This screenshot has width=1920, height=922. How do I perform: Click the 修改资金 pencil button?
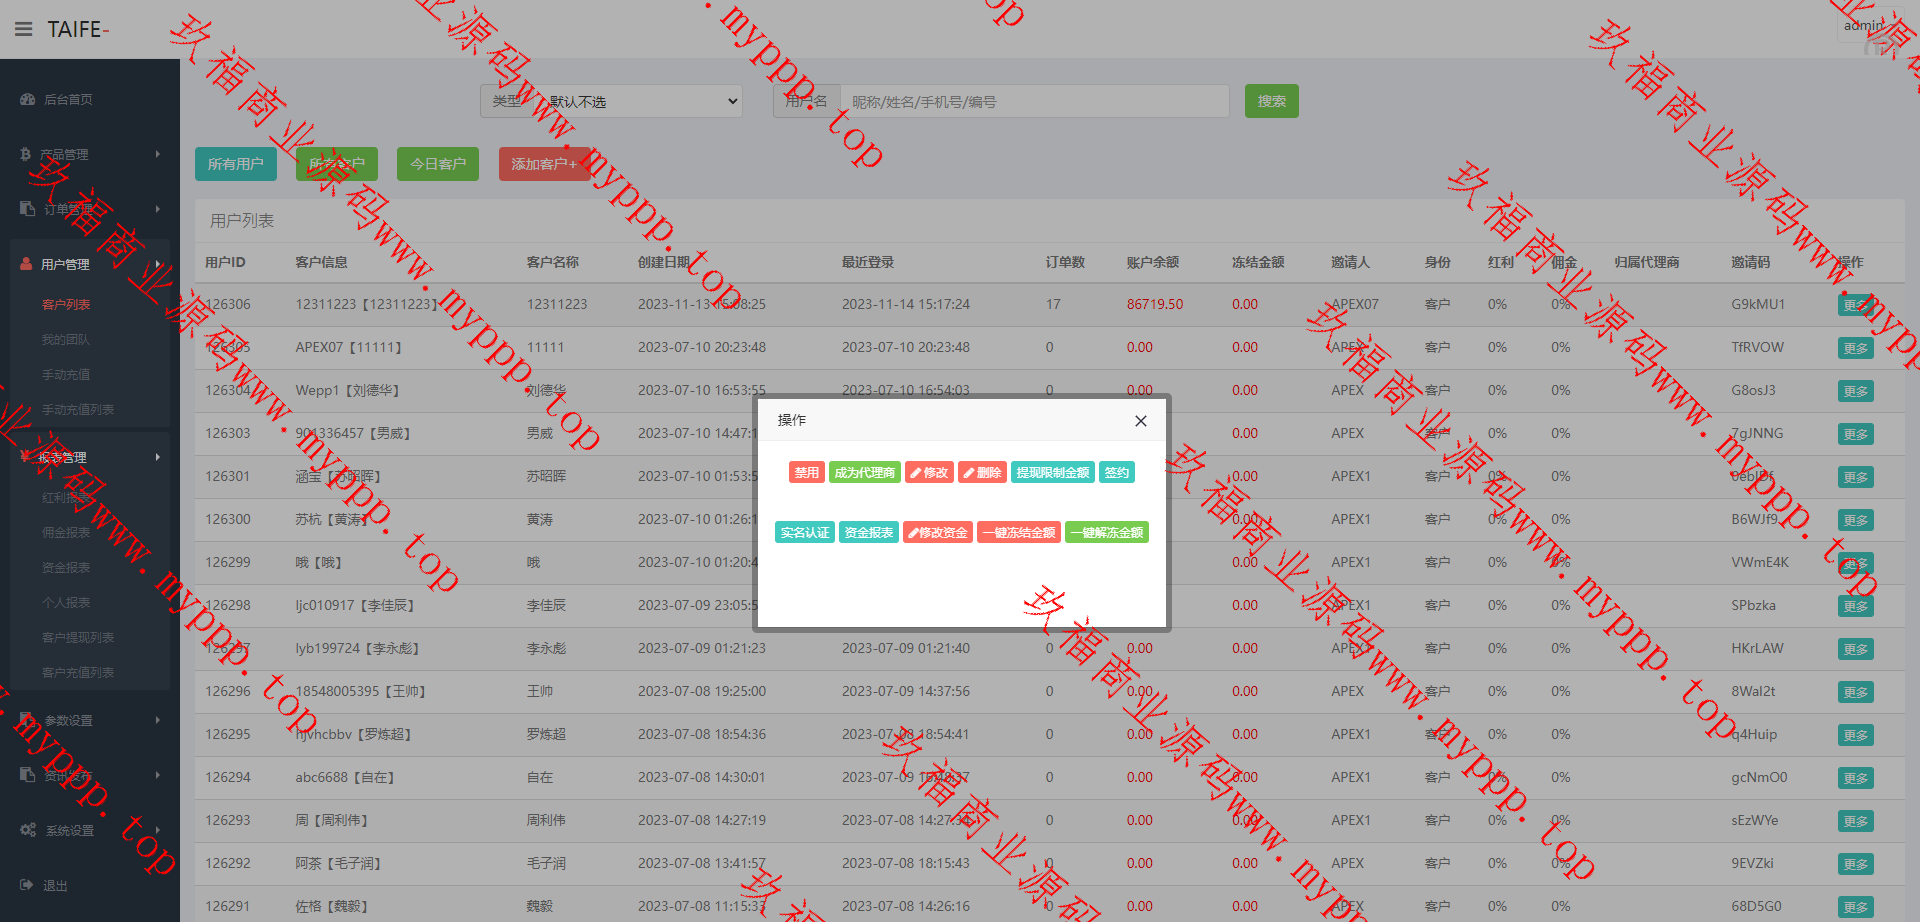(937, 533)
